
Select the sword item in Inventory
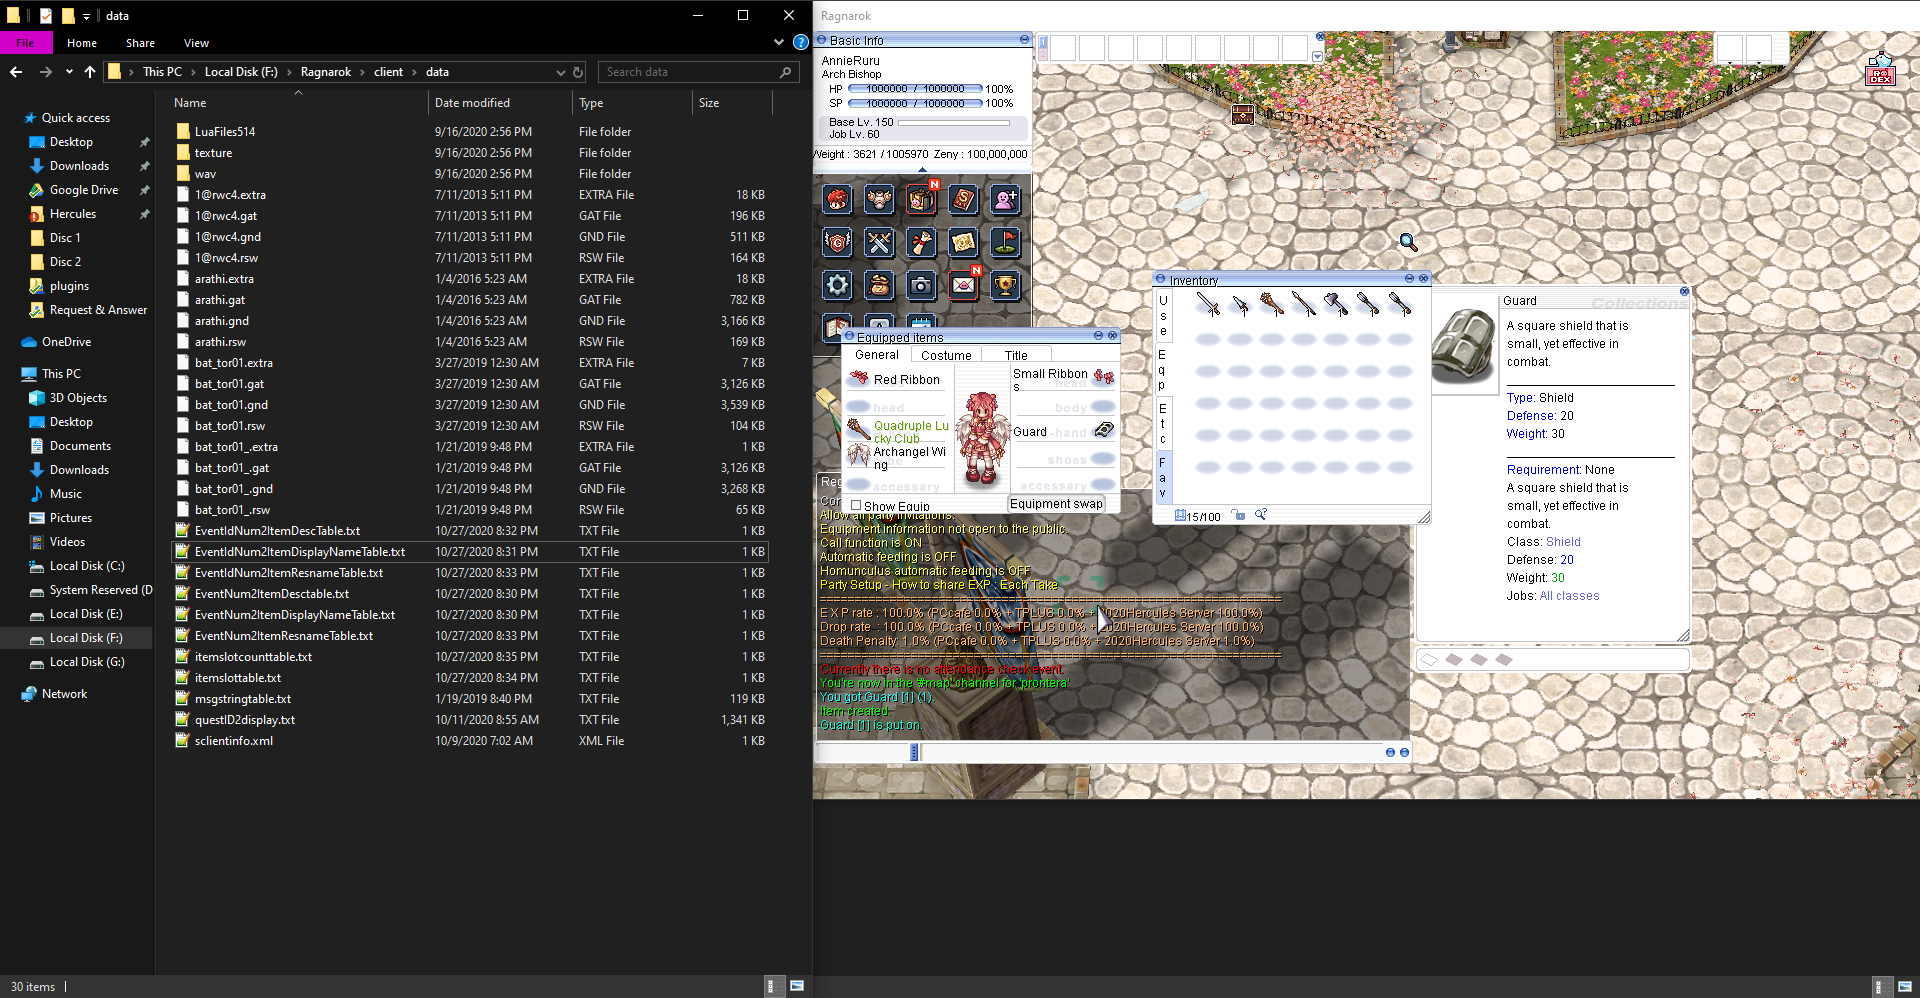[x=1208, y=304]
